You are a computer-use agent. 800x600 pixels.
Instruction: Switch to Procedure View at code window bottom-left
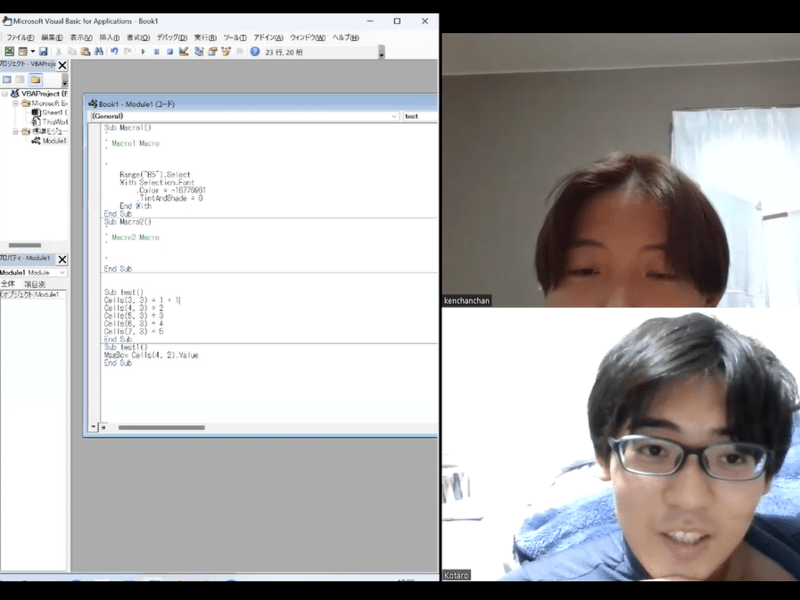(93, 427)
